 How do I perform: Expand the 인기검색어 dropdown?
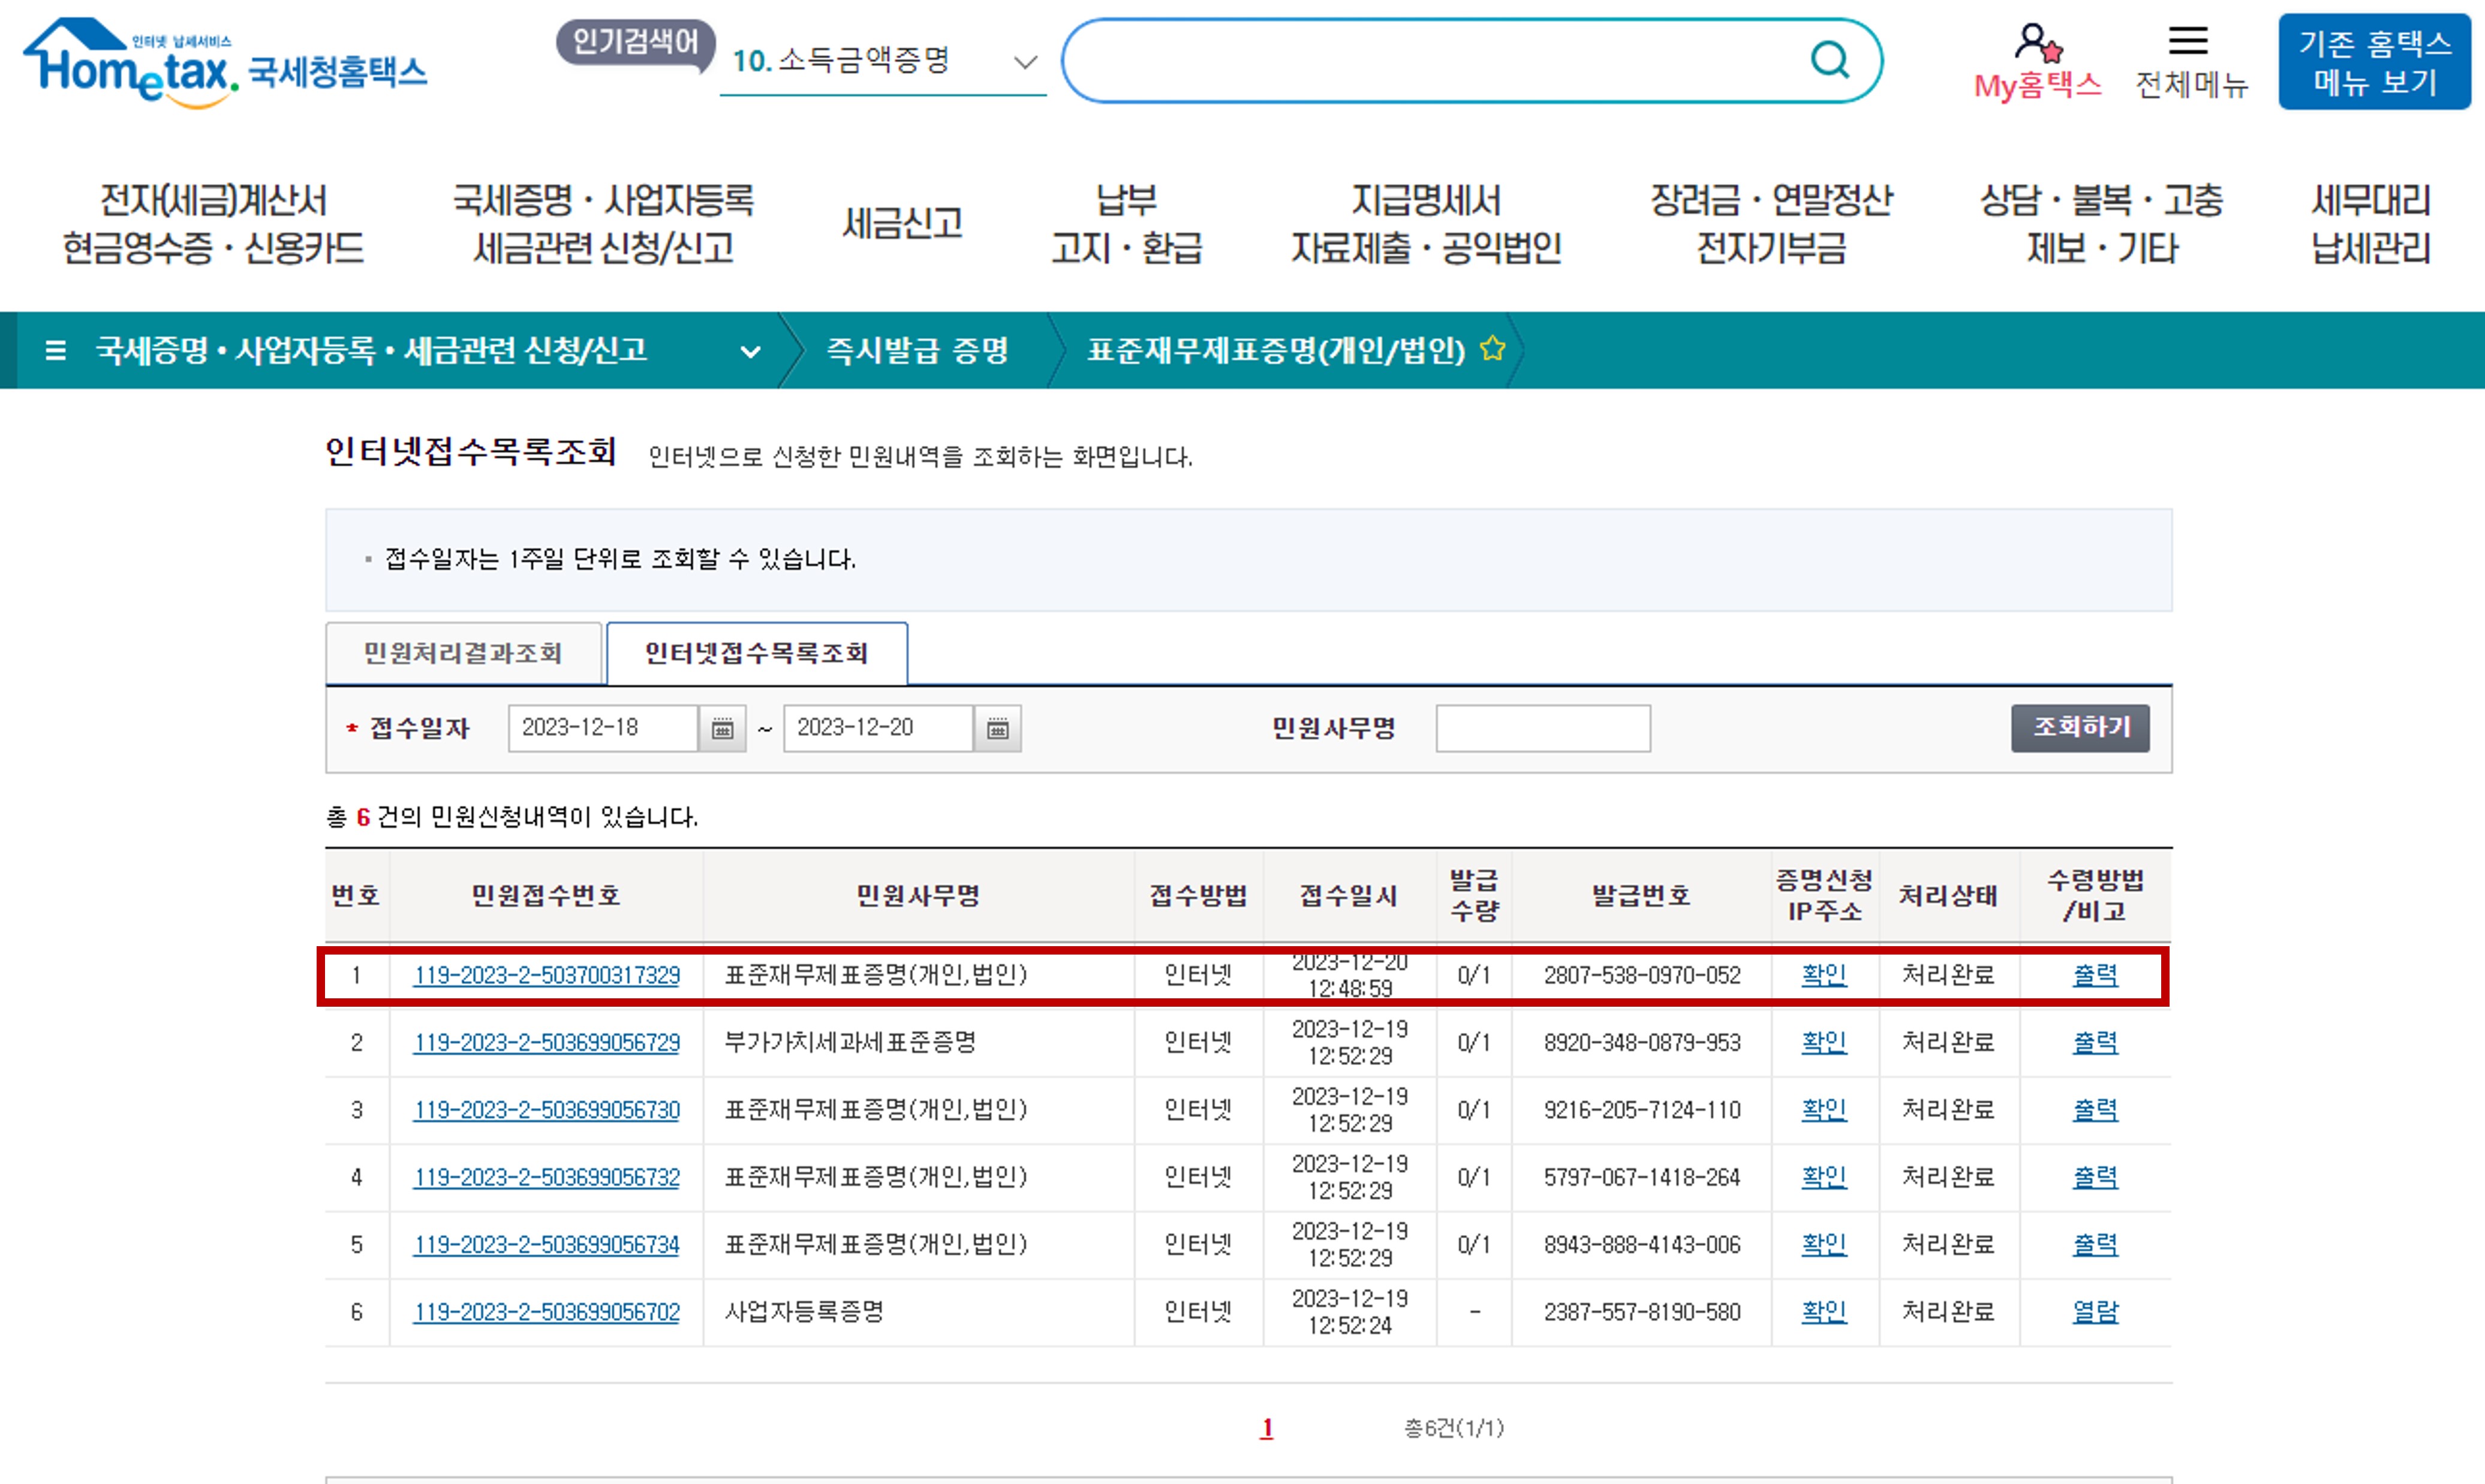(x=1025, y=62)
